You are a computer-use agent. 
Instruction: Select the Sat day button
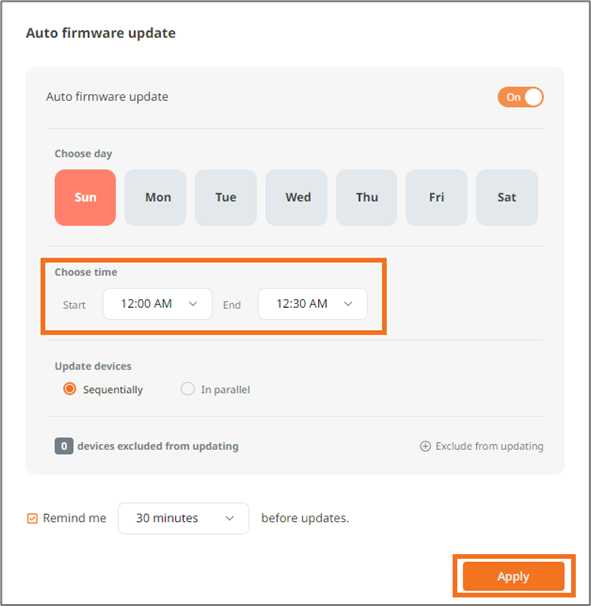click(507, 197)
